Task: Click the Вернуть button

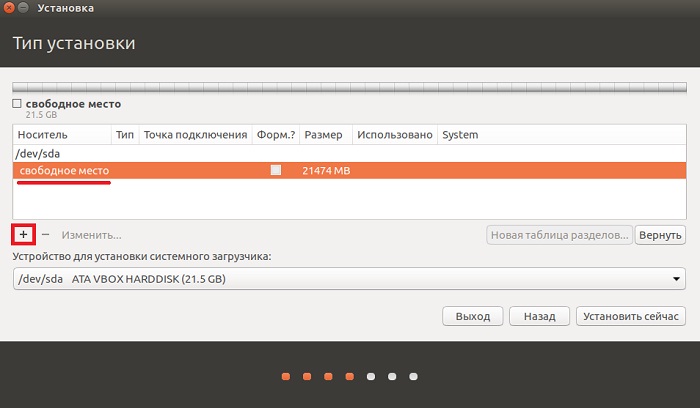Action: [660, 235]
